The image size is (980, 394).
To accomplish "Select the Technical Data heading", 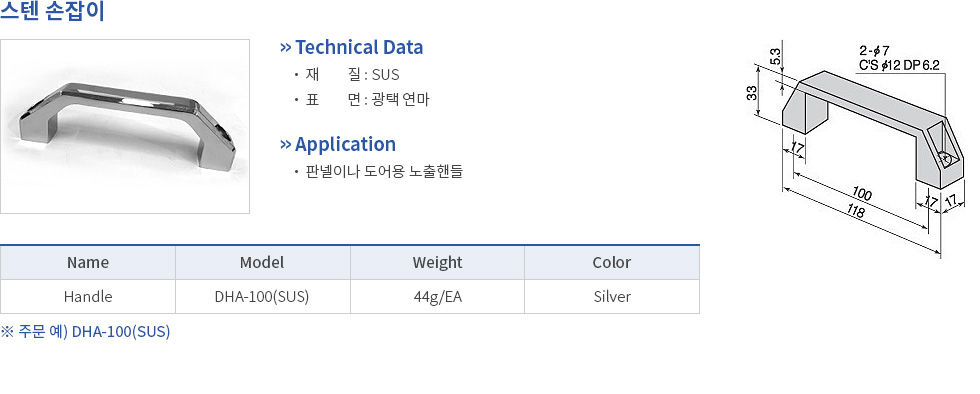I will 359,47.
